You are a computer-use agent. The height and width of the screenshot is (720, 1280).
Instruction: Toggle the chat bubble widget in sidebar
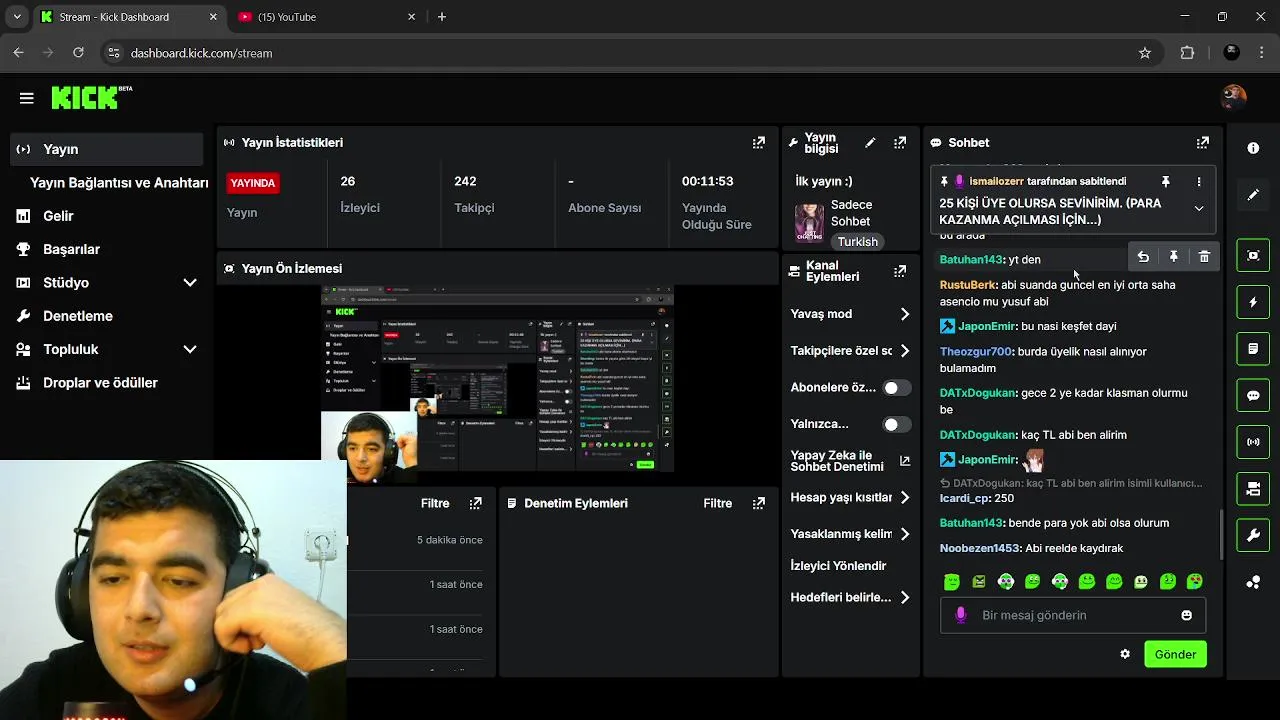pyautogui.click(x=1253, y=395)
